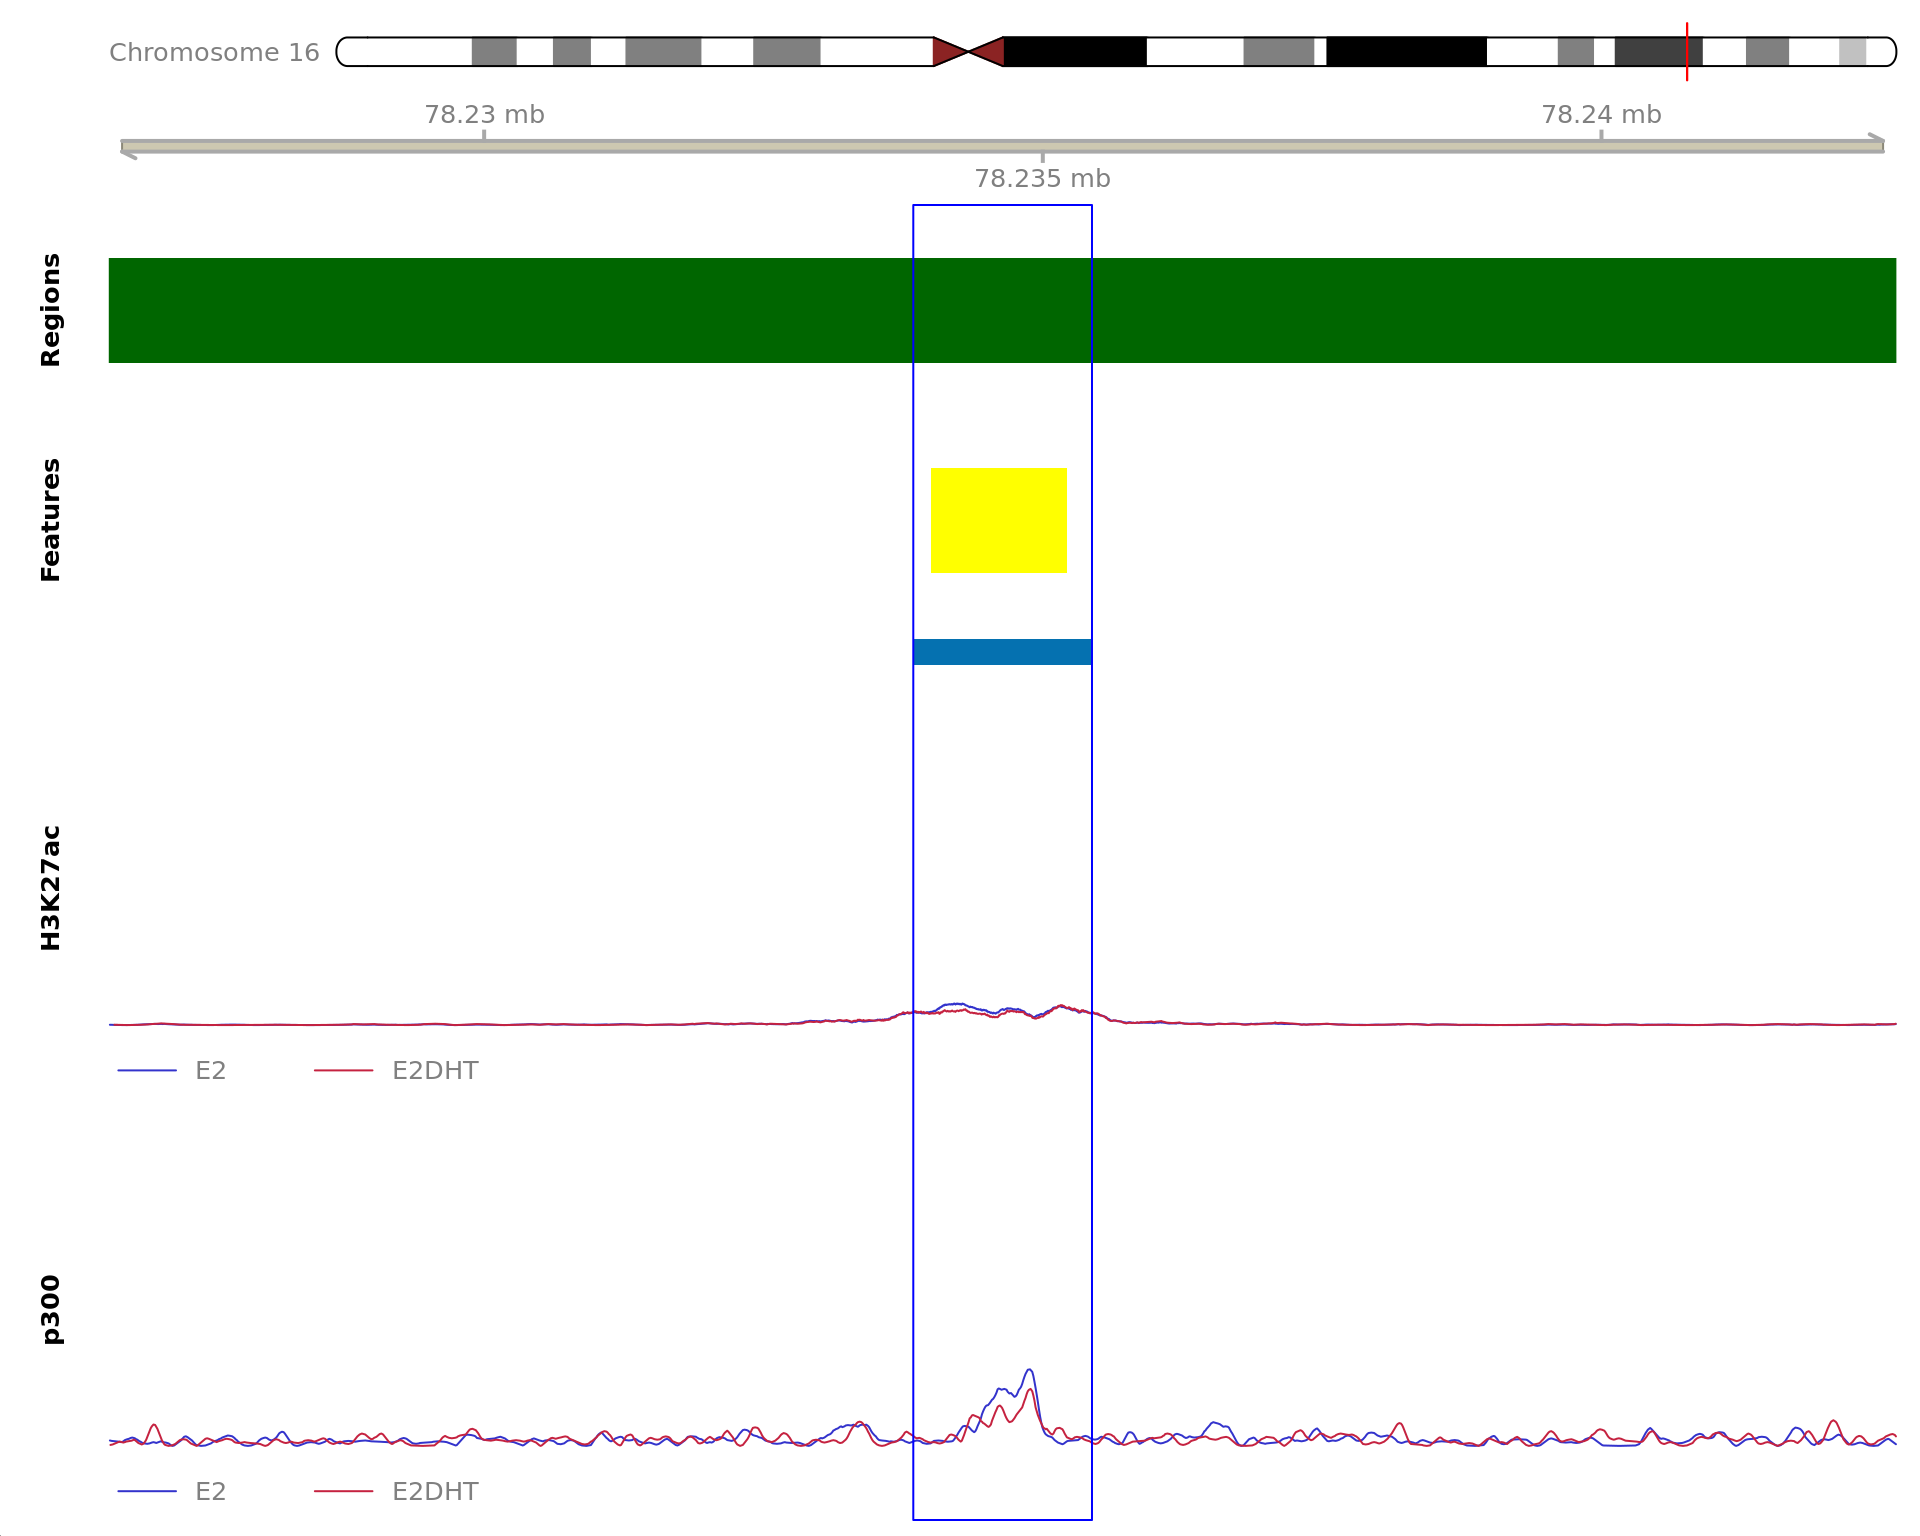The width and height of the screenshot is (1920, 1536).
Task: Click the H3K27ac track title
Action: (50, 888)
